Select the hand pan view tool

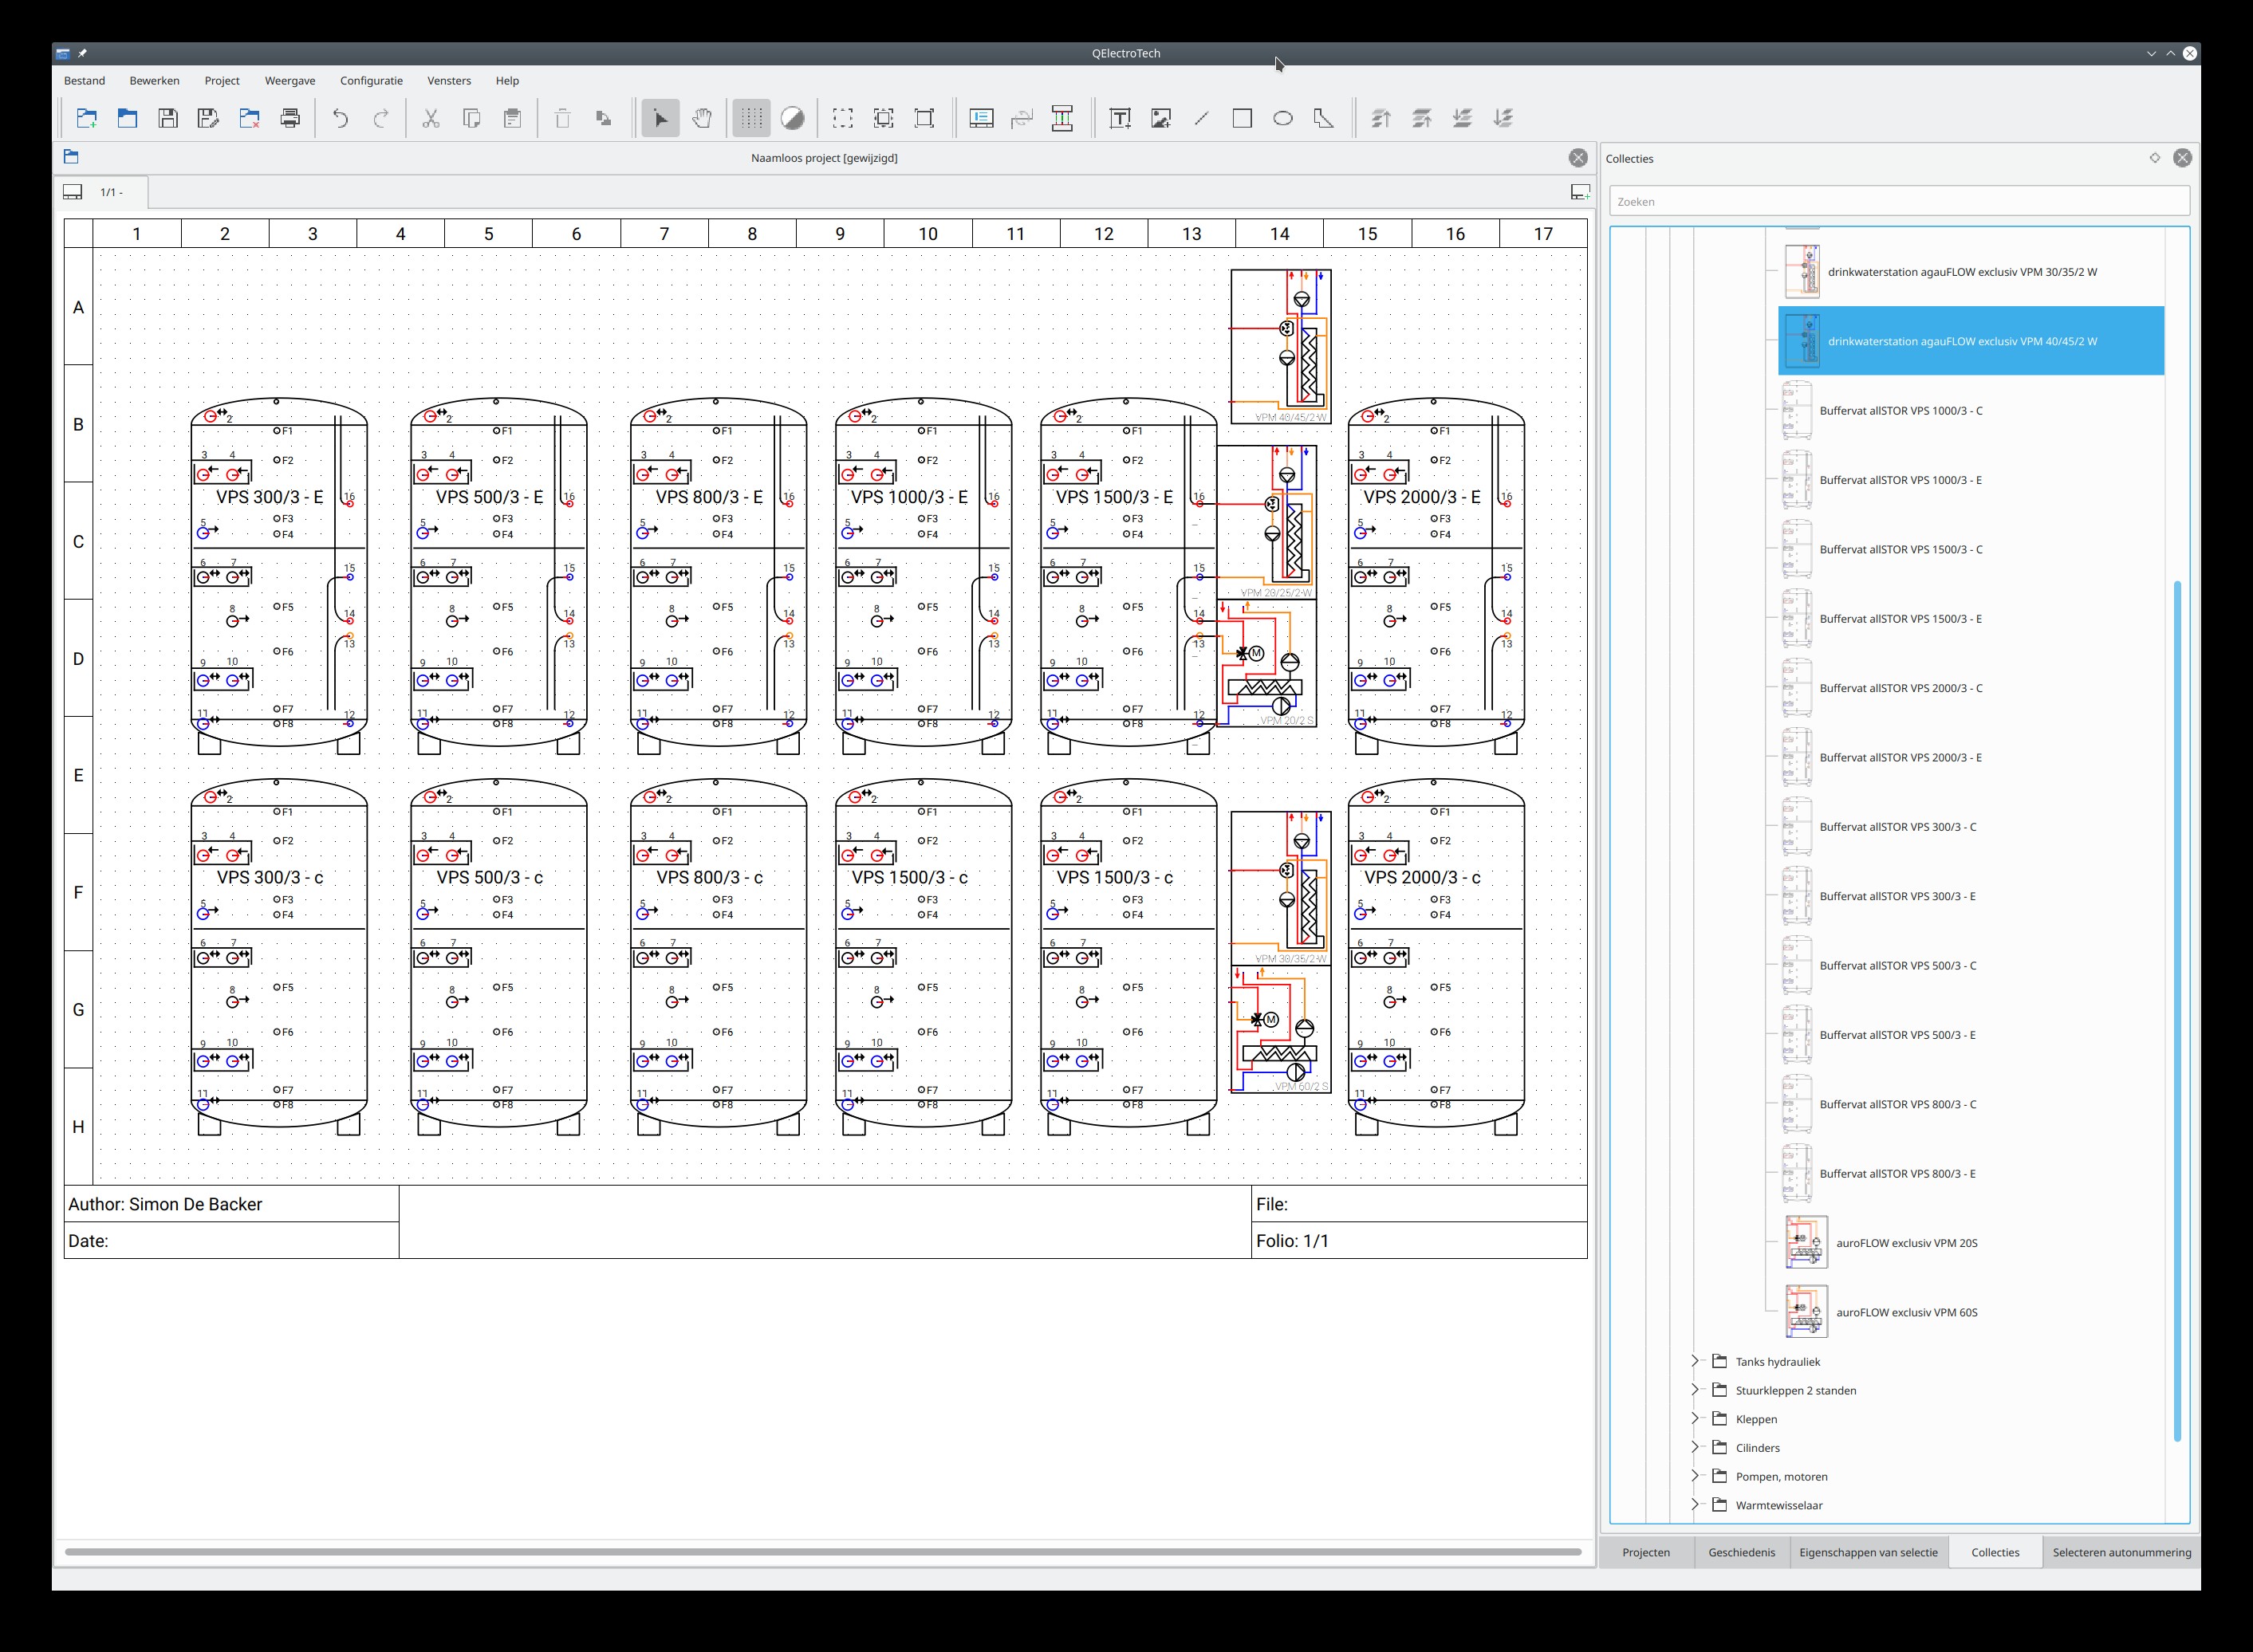pyautogui.click(x=702, y=118)
